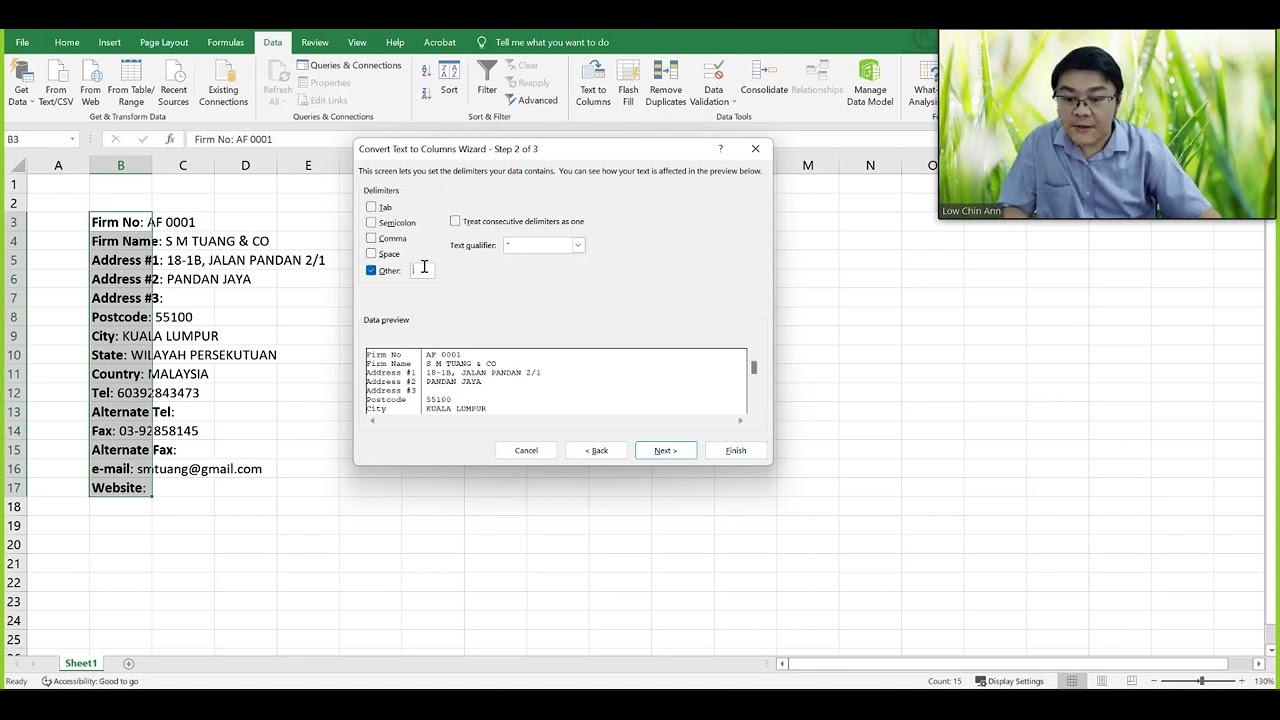1280x720 pixels.
Task: Choose From Table/Range icon
Action: [131, 83]
